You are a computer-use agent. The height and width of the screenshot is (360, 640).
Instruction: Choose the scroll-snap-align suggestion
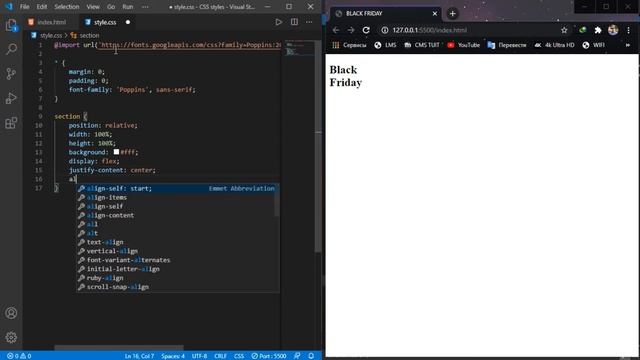pos(178,287)
